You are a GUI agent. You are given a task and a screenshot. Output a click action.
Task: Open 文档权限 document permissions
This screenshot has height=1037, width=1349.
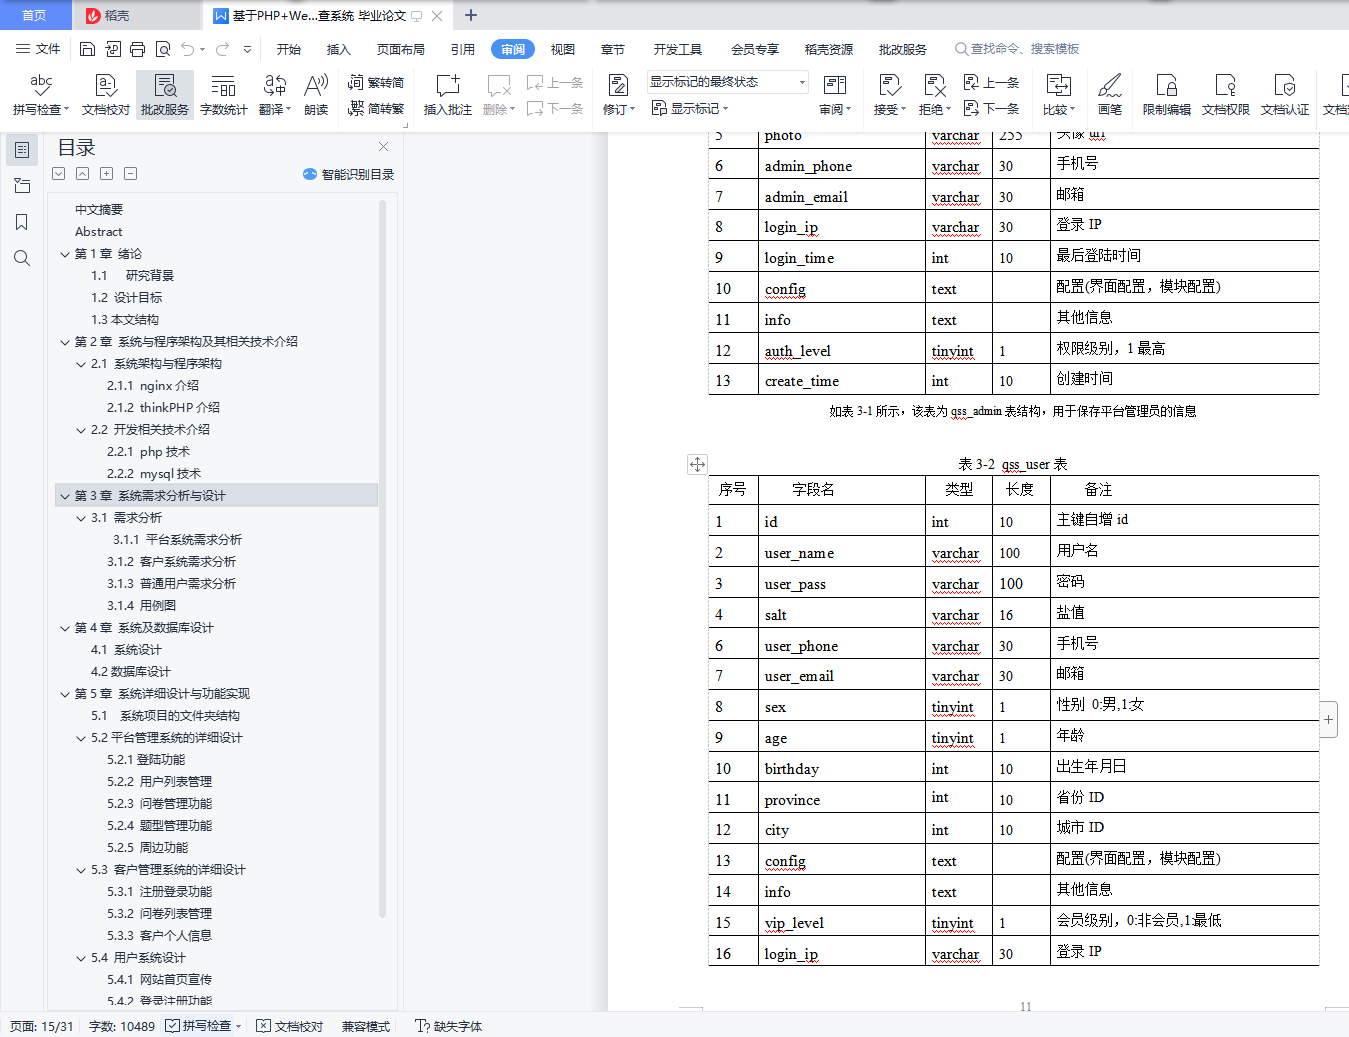click(1226, 95)
